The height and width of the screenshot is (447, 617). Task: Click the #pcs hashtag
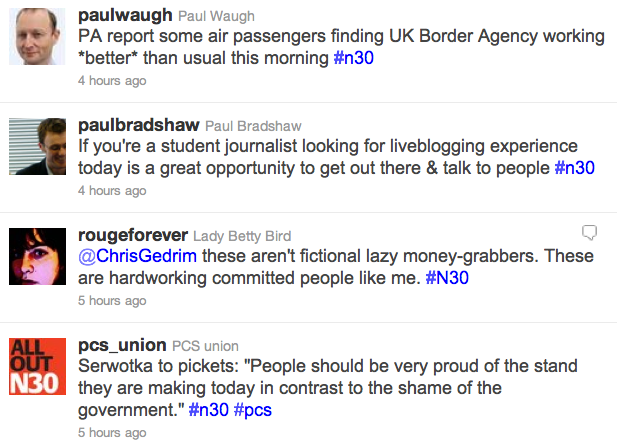(x=253, y=410)
